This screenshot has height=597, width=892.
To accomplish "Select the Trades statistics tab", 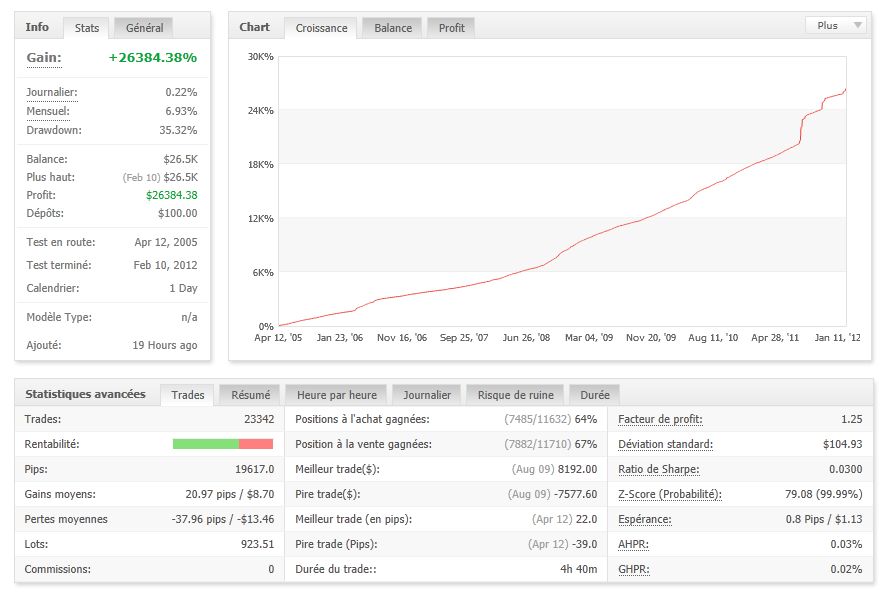I will pyautogui.click(x=188, y=395).
